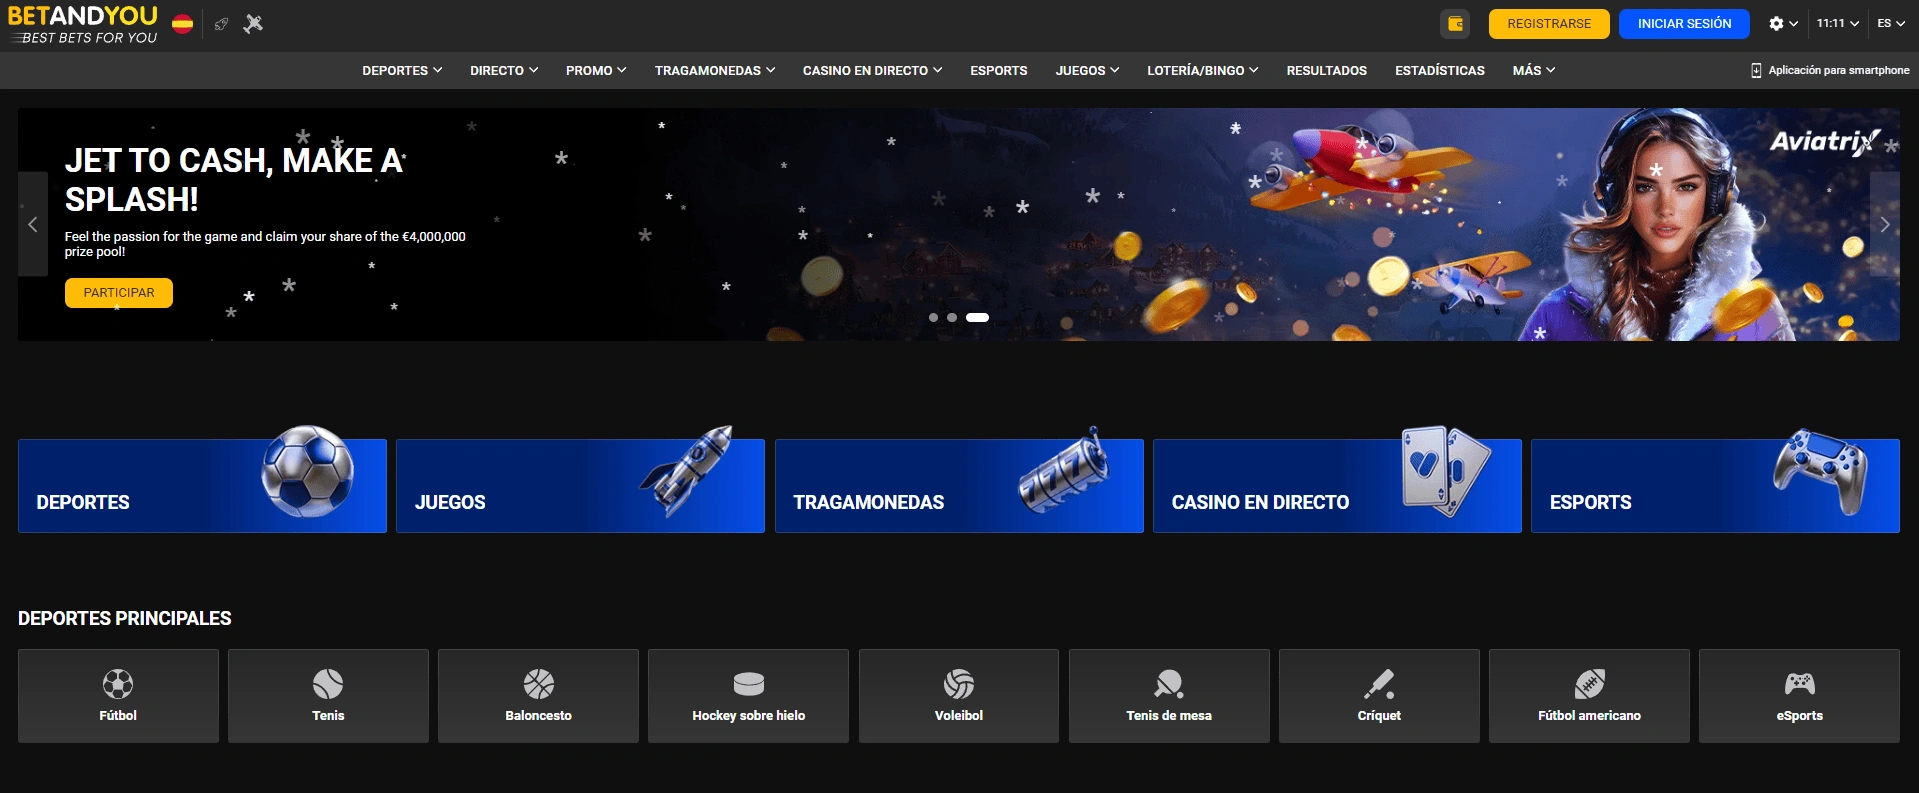Open the airplane game shortcut icon

(253, 23)
